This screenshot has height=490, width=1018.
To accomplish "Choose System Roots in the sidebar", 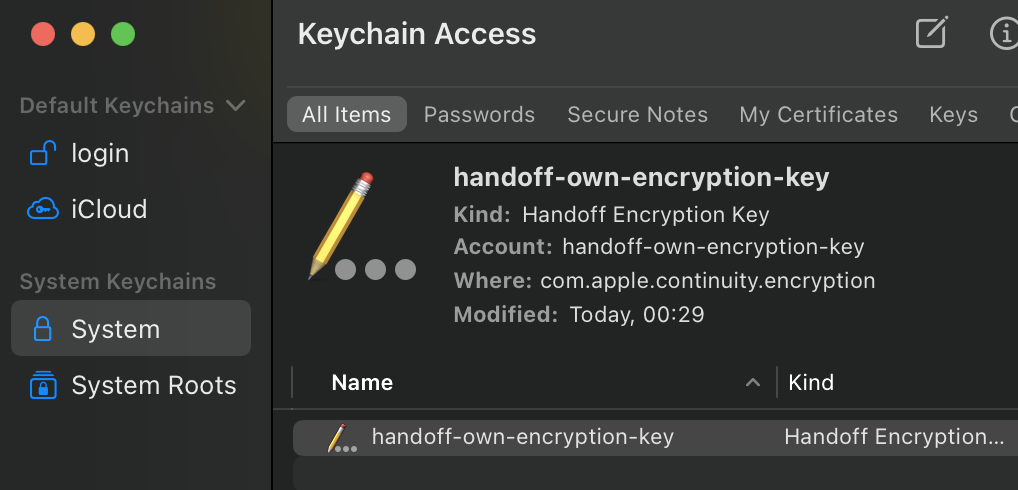I will [131, 385].
